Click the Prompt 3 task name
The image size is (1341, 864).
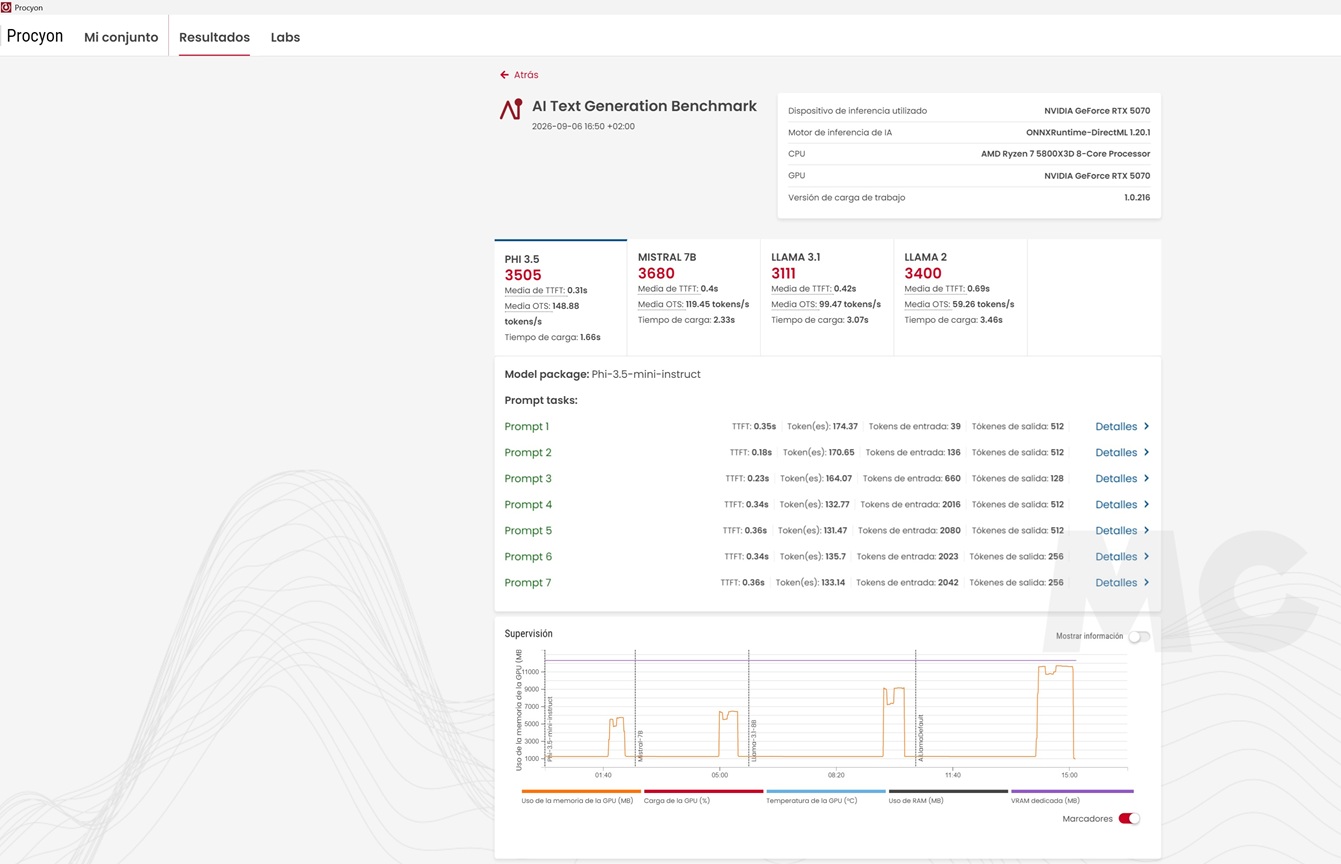(x=528, y=479)
